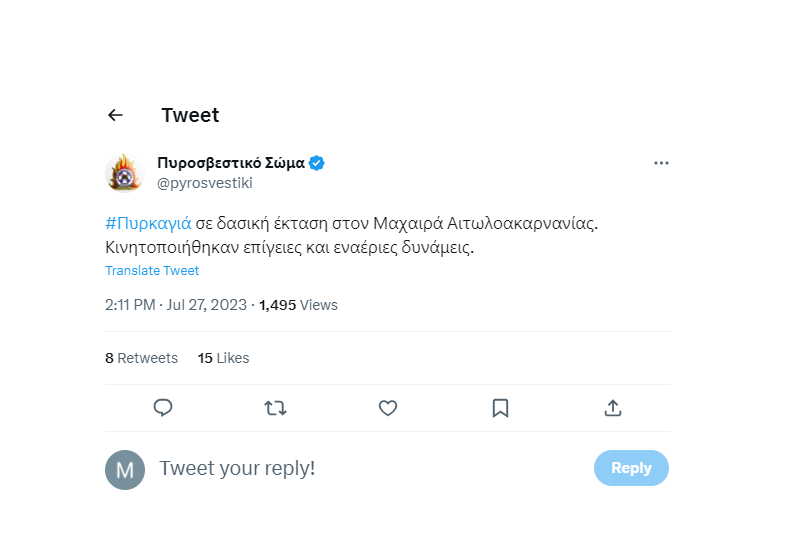Image resolution: width=793 pixels, height=554 pixels.
Task: Open the @pyrosvestiki handle
Action: tap(205, 183)
